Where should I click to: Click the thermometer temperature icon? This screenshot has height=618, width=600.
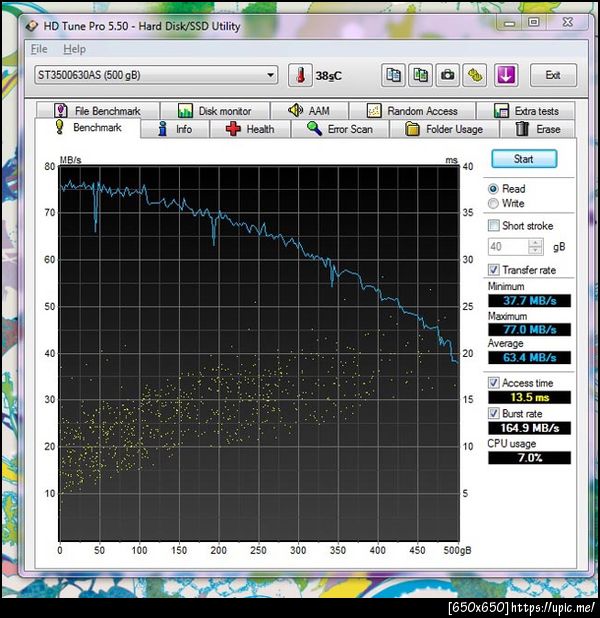pos(300,75)
